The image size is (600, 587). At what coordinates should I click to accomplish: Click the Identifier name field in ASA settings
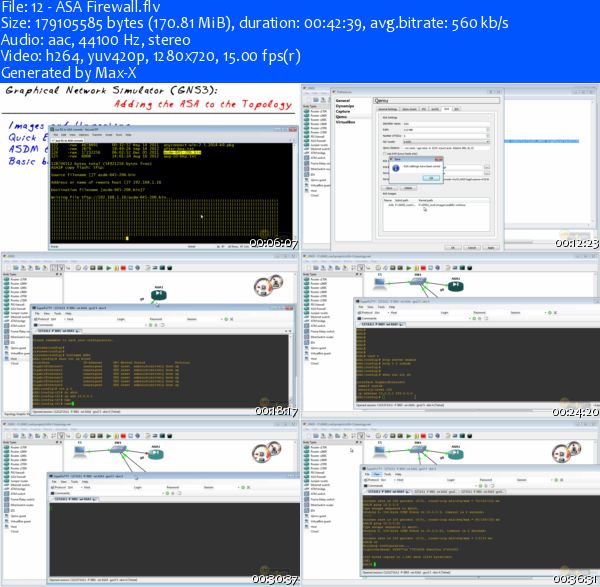tap(446, 124)
